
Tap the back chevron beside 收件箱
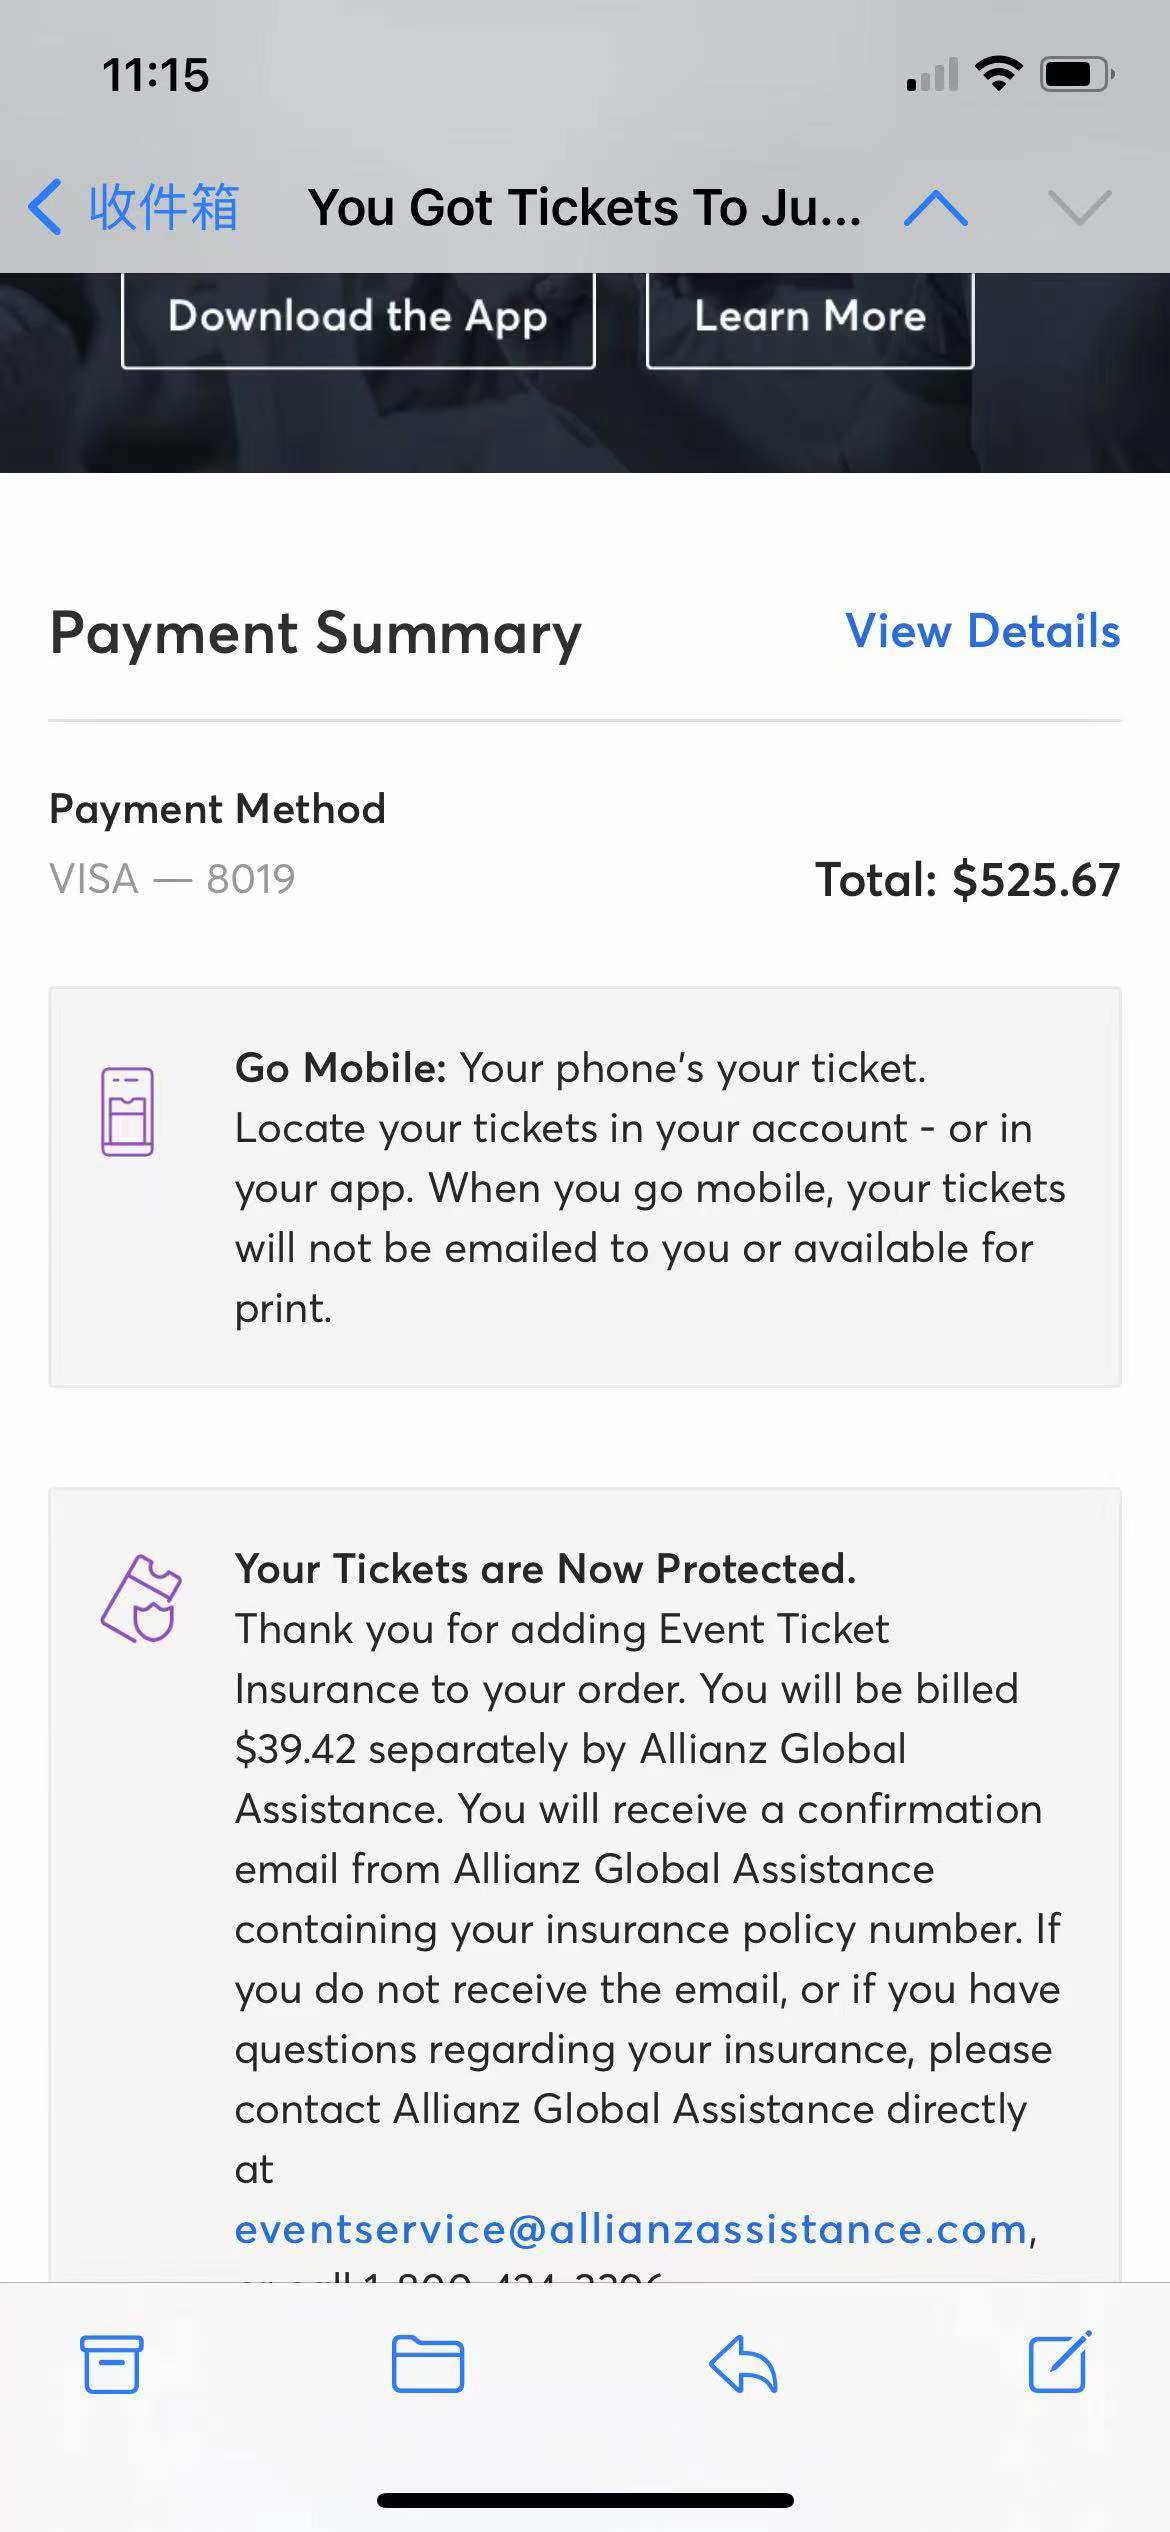pyautogui.click(x=45, y=208)
